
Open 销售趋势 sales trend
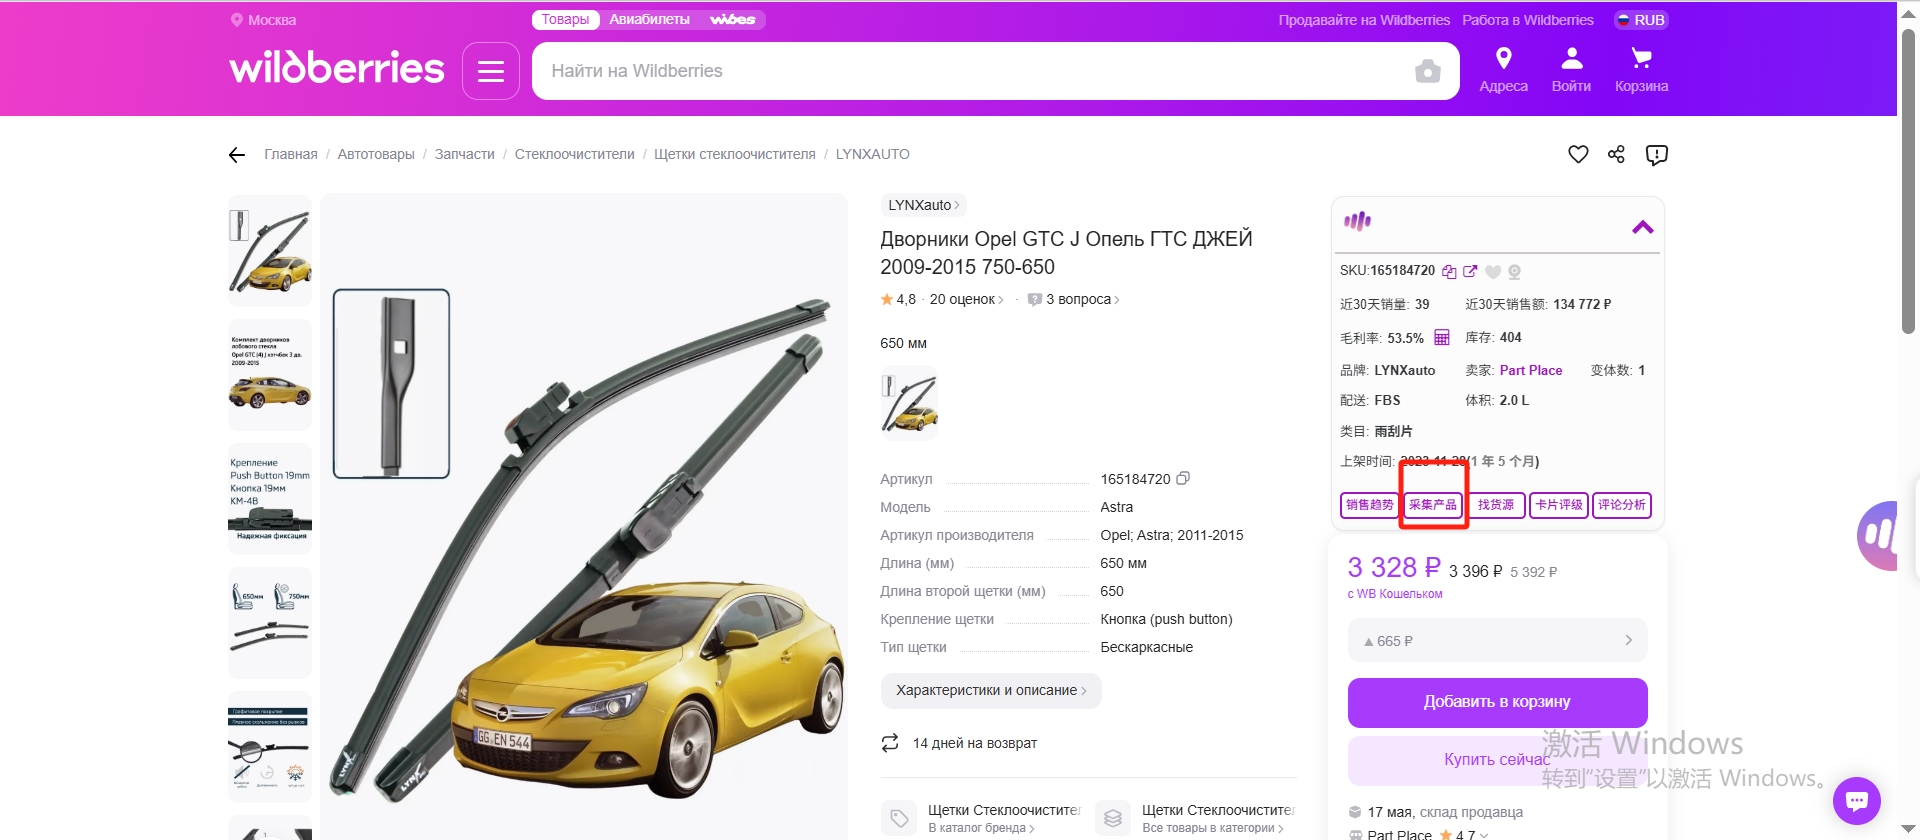point(1369,505)
